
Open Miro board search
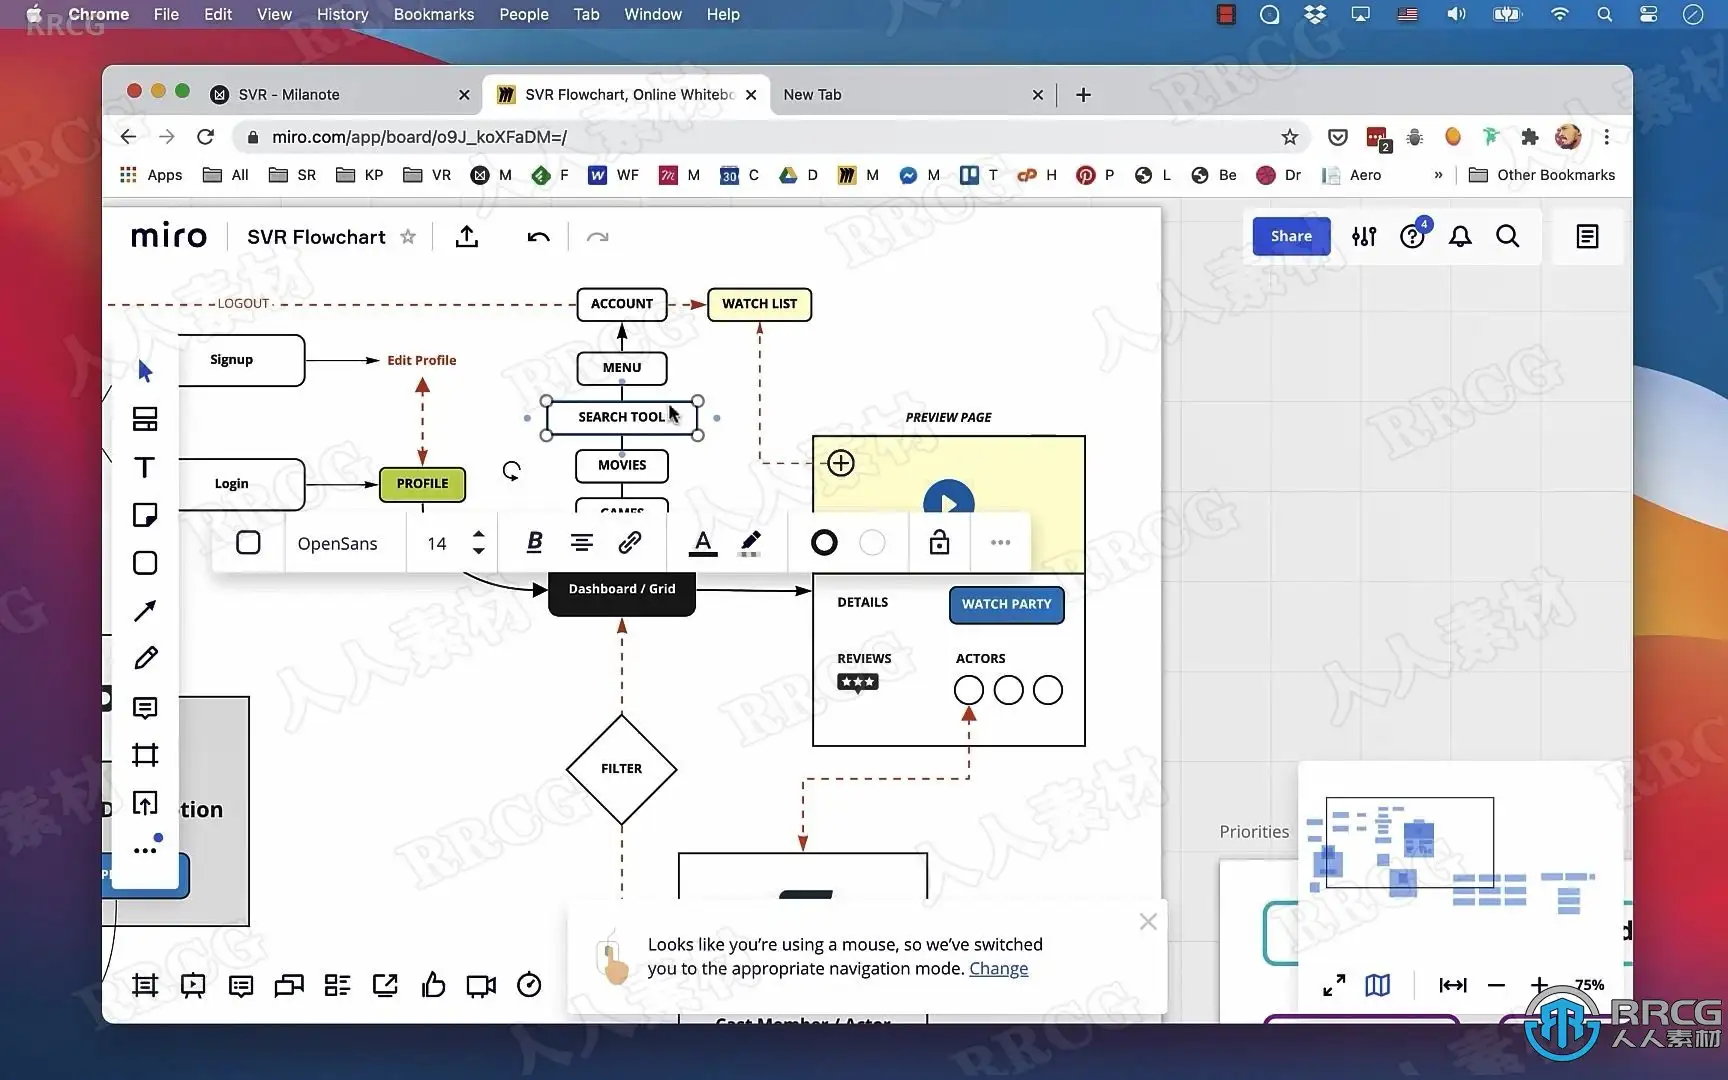tap(1508, 236)
